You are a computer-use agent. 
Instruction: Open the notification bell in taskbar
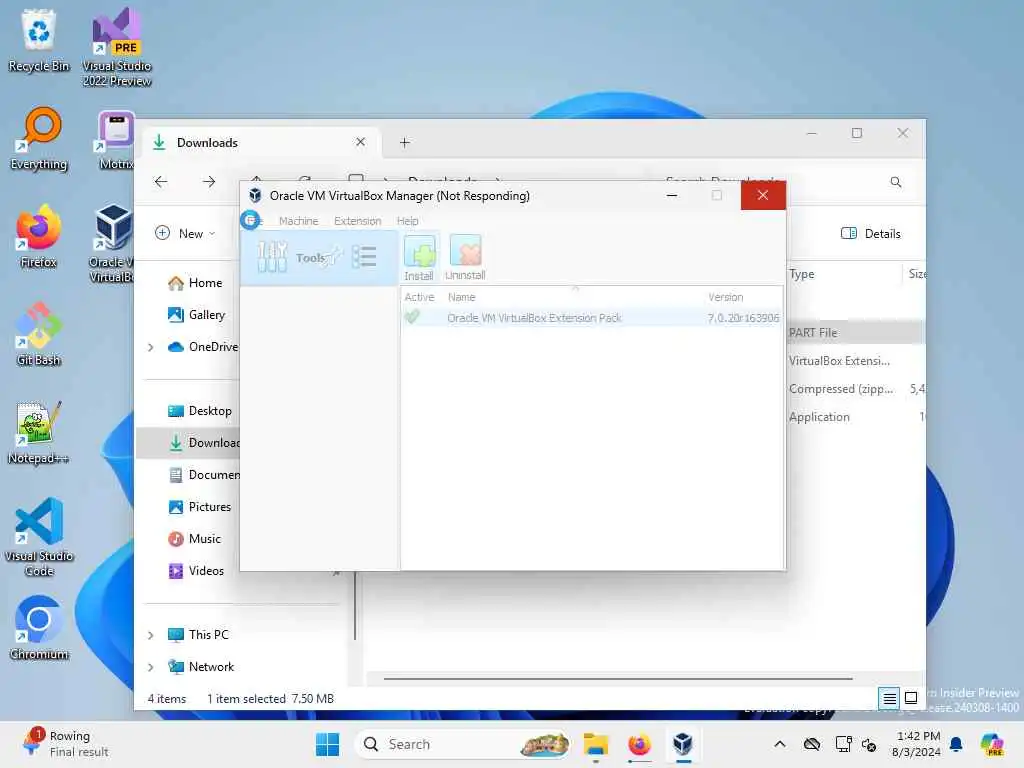pyautogui.click(x=956, y=744)
